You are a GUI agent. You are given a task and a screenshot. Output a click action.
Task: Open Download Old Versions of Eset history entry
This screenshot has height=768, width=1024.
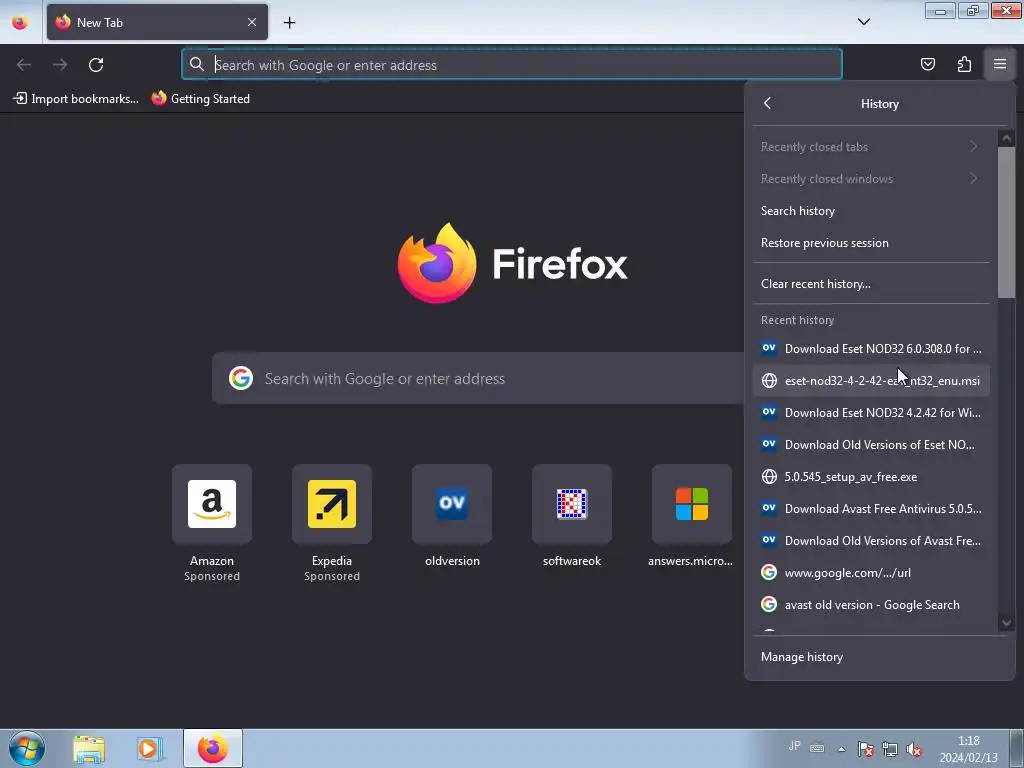tap(871, 445)
